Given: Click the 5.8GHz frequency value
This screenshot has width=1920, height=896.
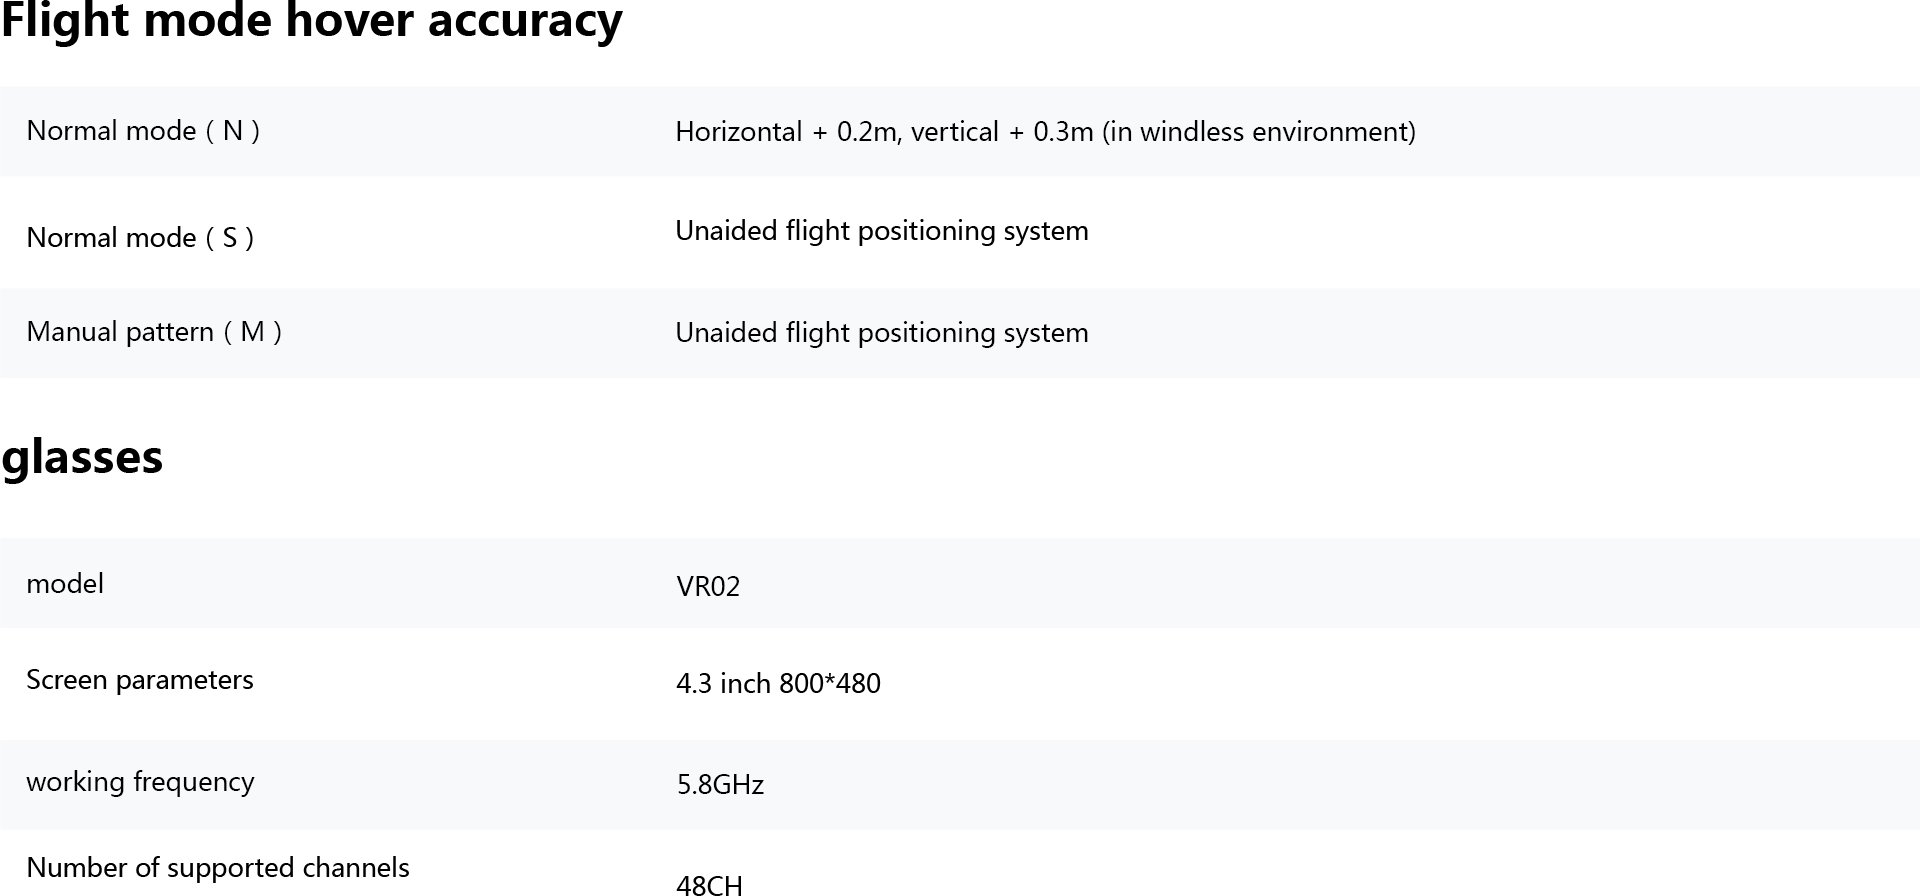Looking at the screenshot, I should tap(720, 785).
